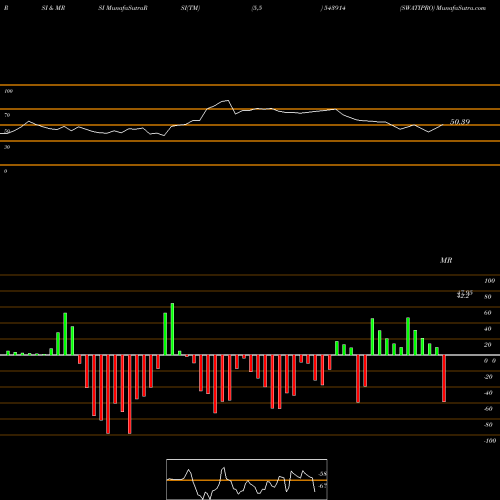Select the MR axis label -100
The height and width of the screenshot is (500, 500).
[489, 441]
